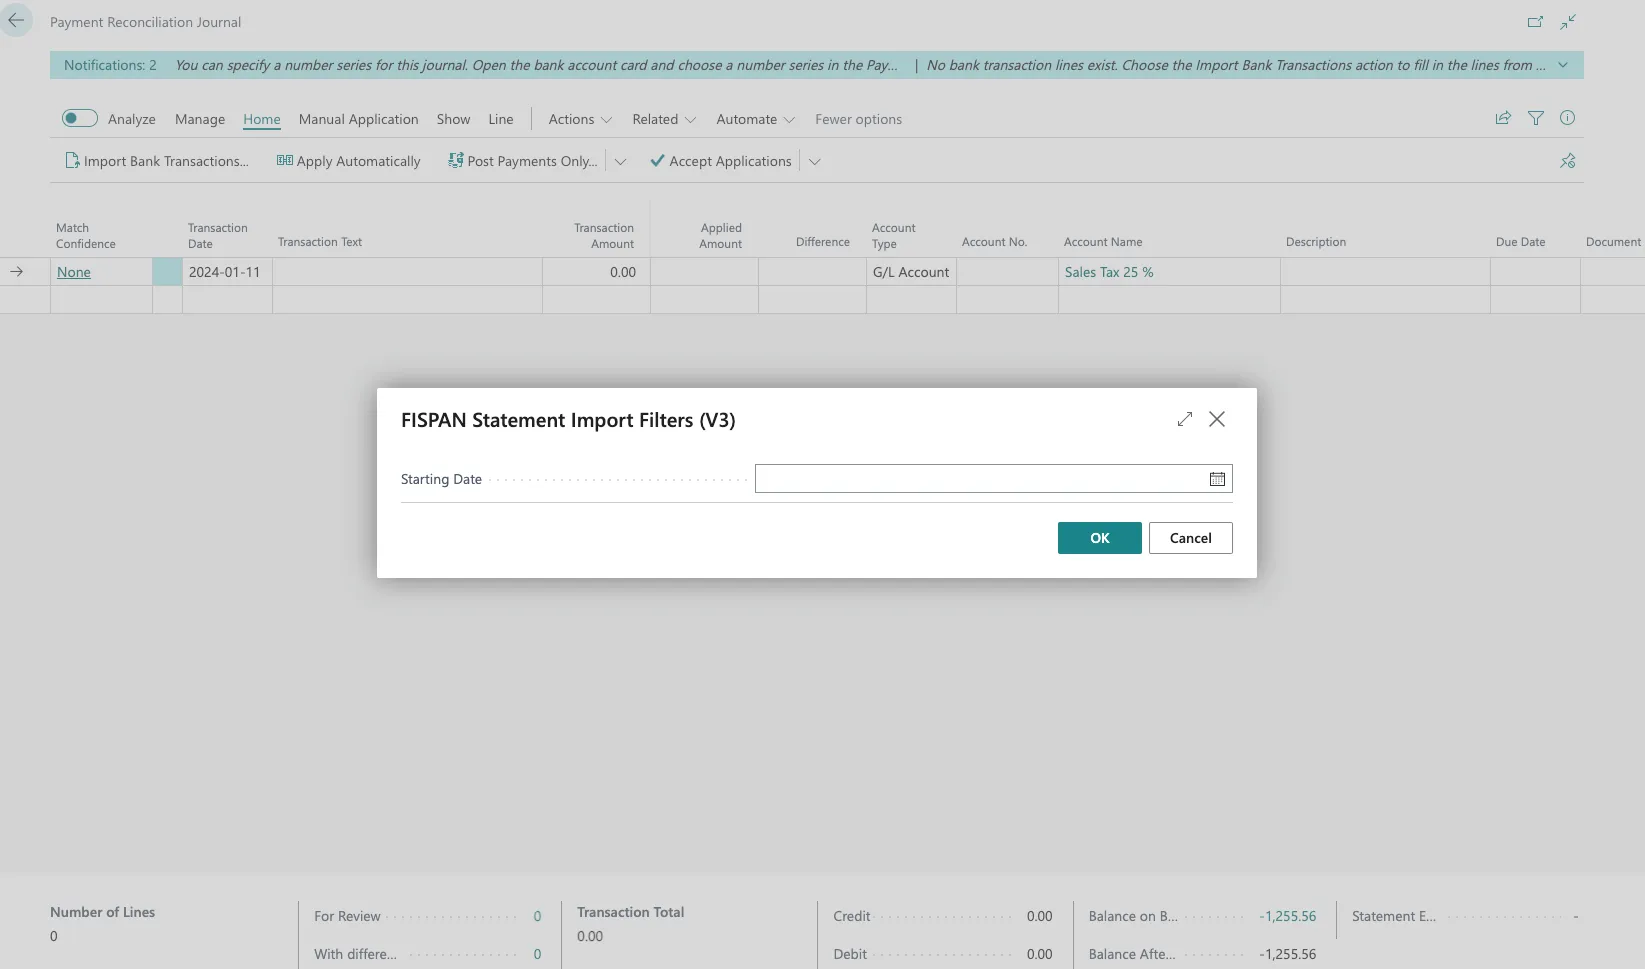Image resolution: width=1645 pixels, height=969 pixels.
Task: Expand the Automate menu
Action: (756, 119)
